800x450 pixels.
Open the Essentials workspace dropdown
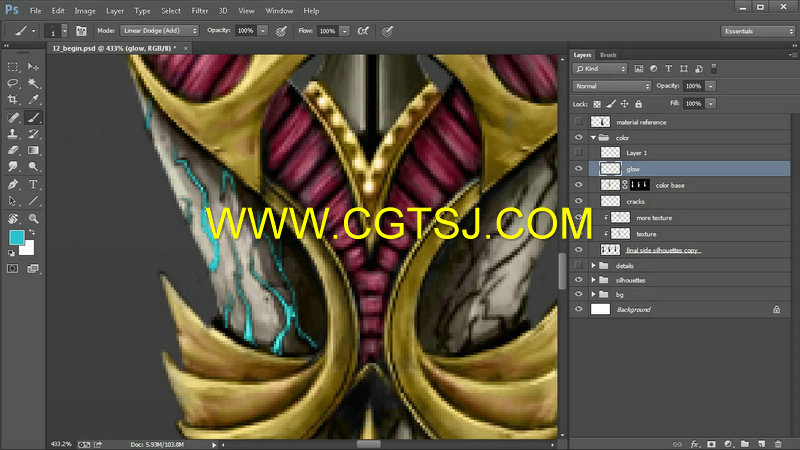tap(758, 31)
